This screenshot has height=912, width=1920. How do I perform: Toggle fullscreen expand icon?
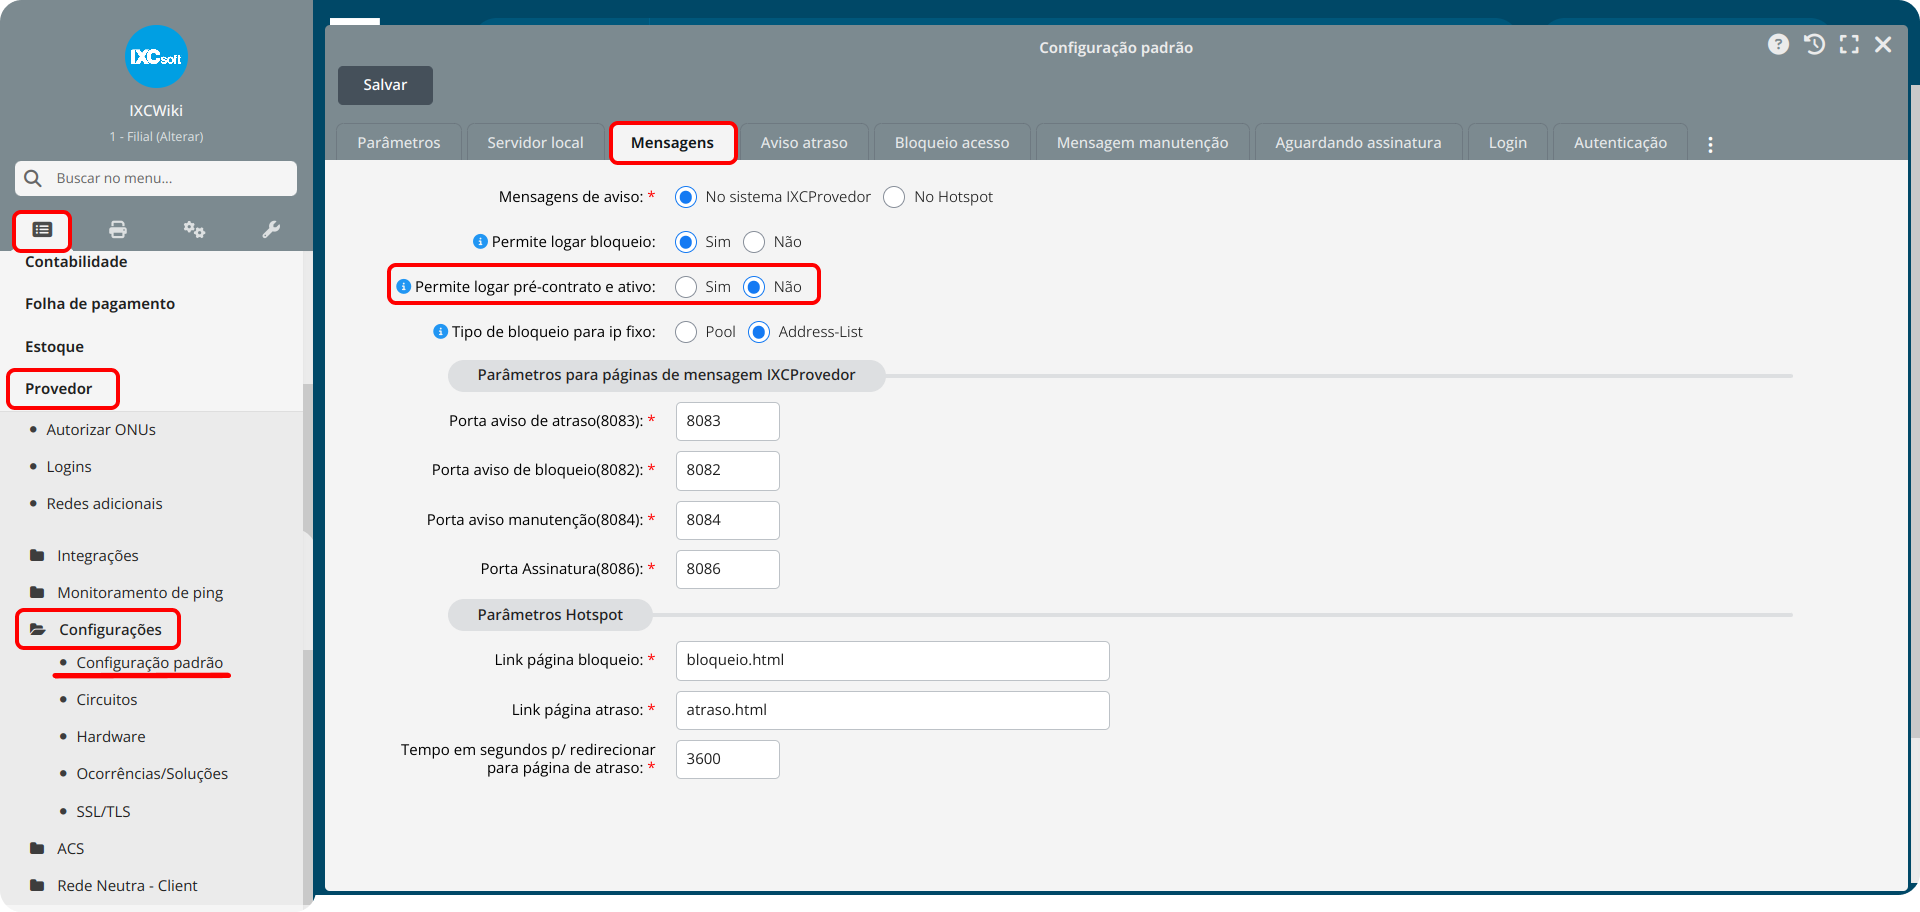(1849, 44)
